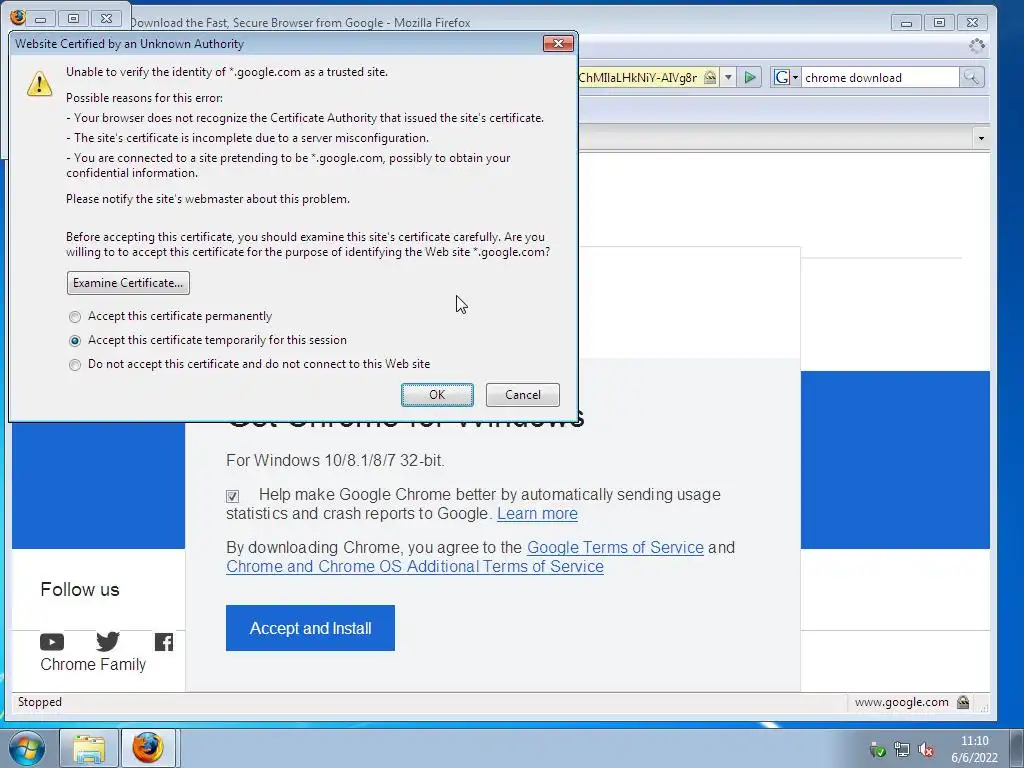Image resolution: width=1024 pixels, height=768 pixels.
Task: Click the Accept and Install button
Action: tap(310, 628)
